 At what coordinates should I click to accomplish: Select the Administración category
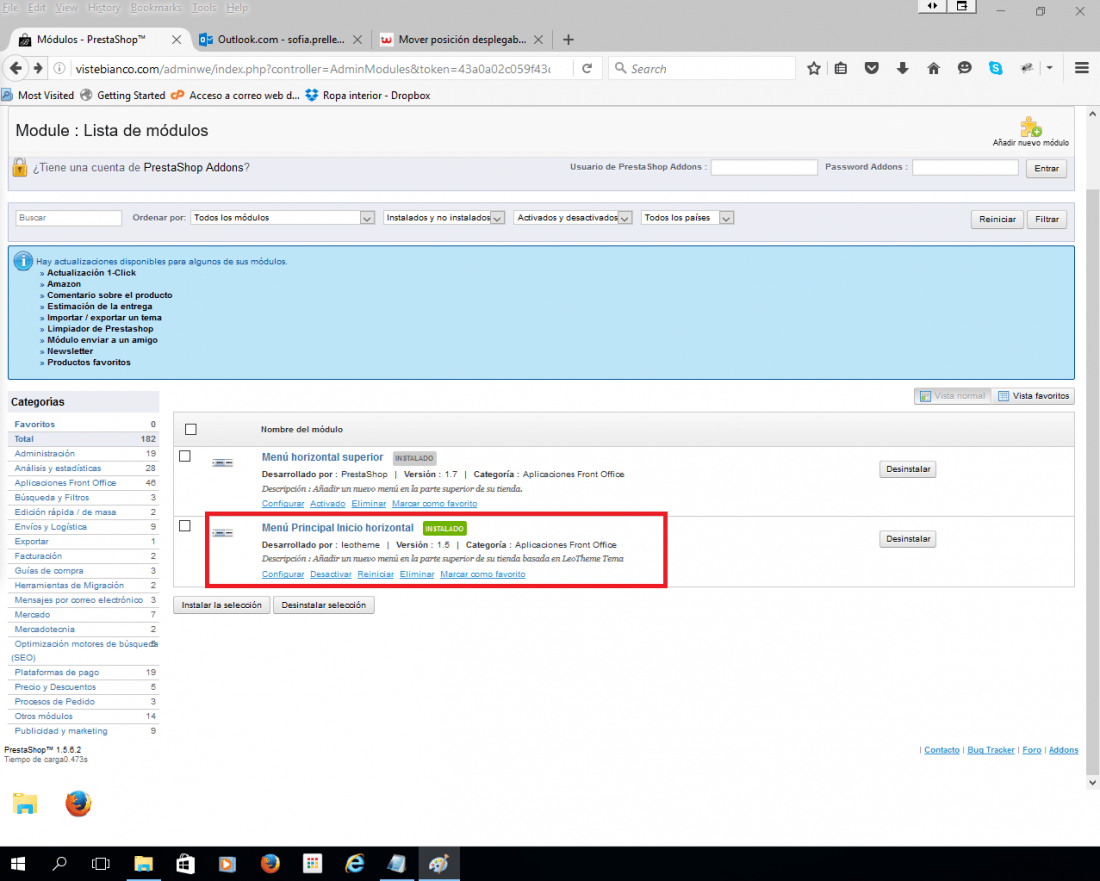(44, 454)
